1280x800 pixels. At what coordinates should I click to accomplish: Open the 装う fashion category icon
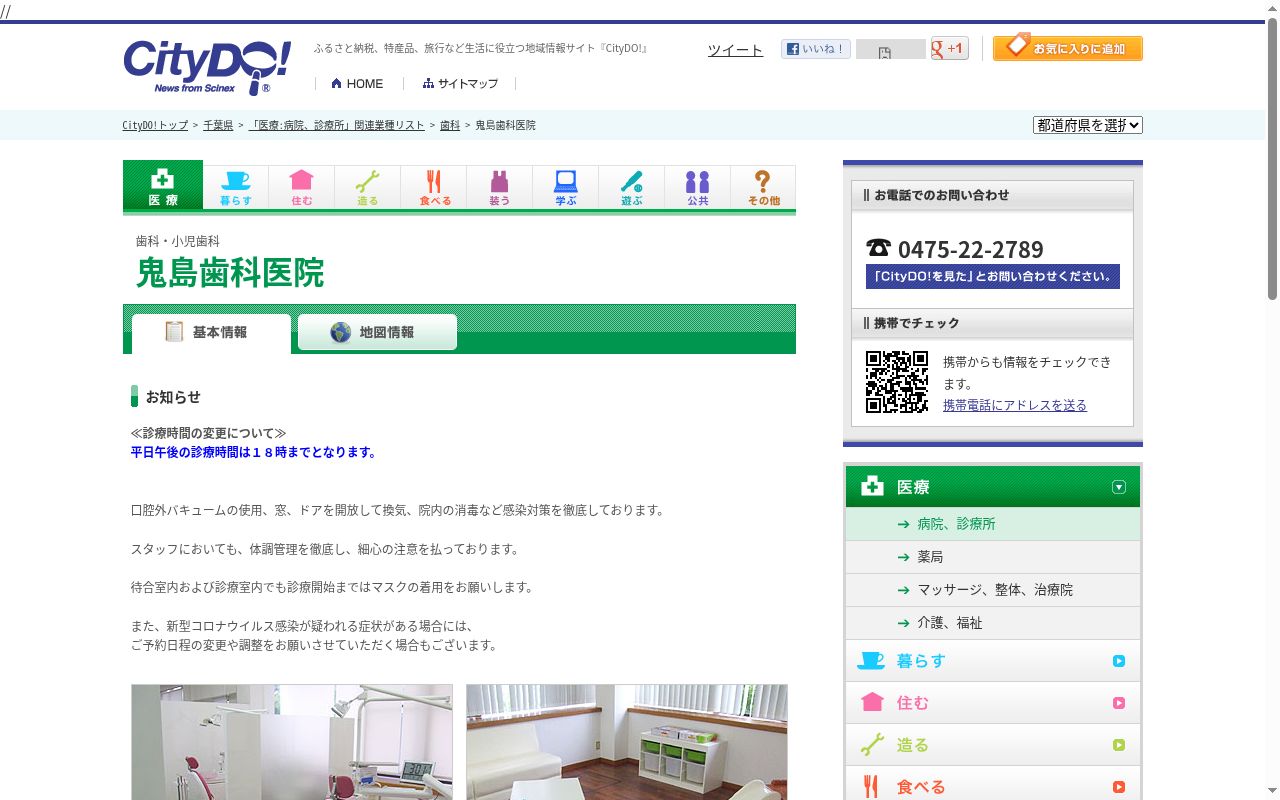click(x=500, y=187)
